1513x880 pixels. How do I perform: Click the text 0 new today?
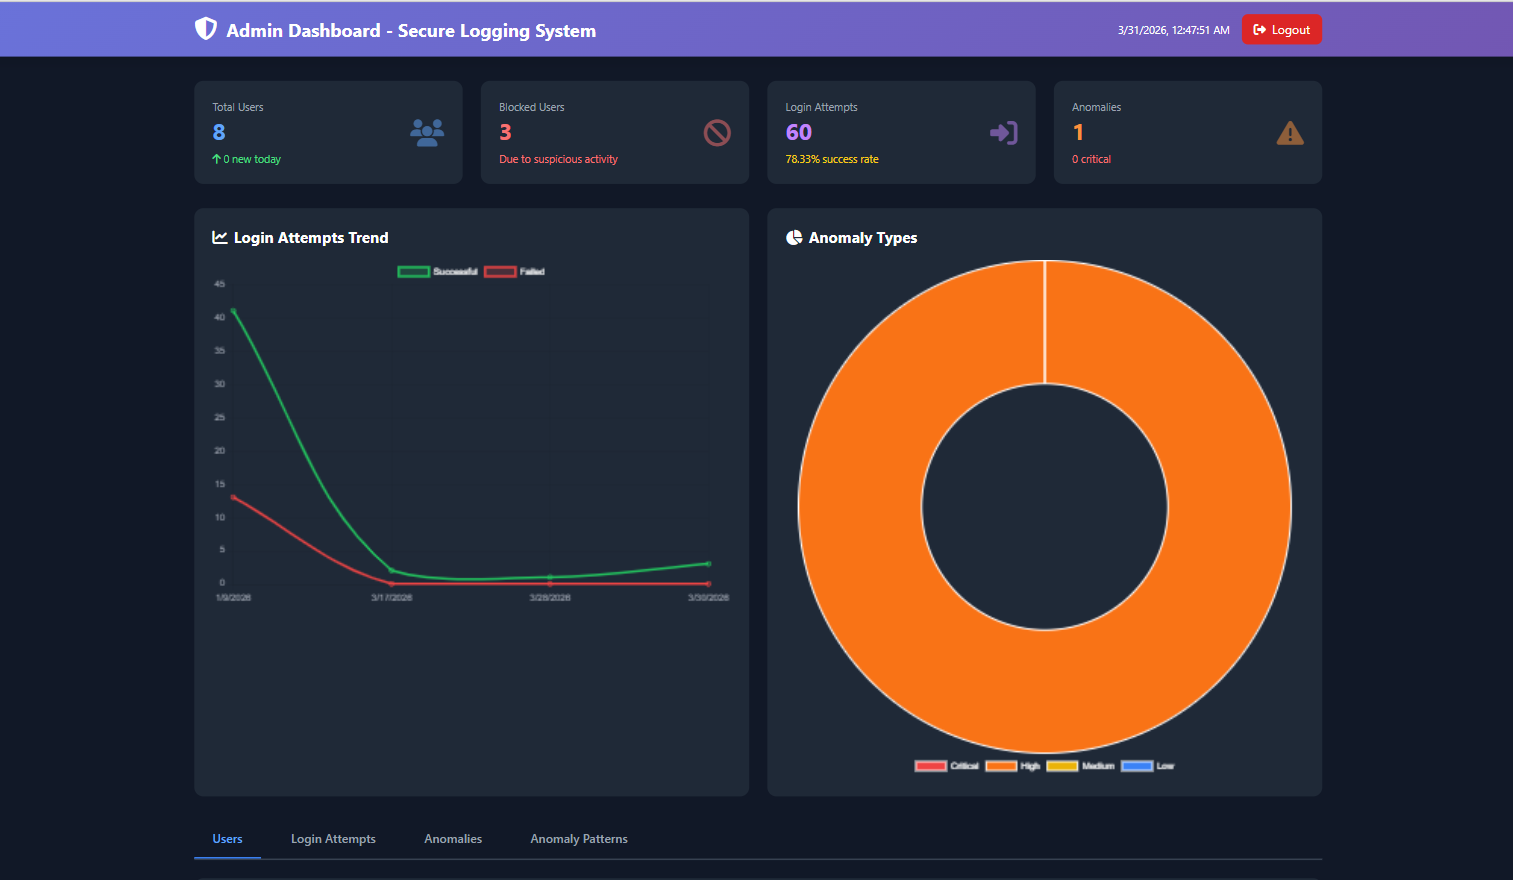coord(252,159)
